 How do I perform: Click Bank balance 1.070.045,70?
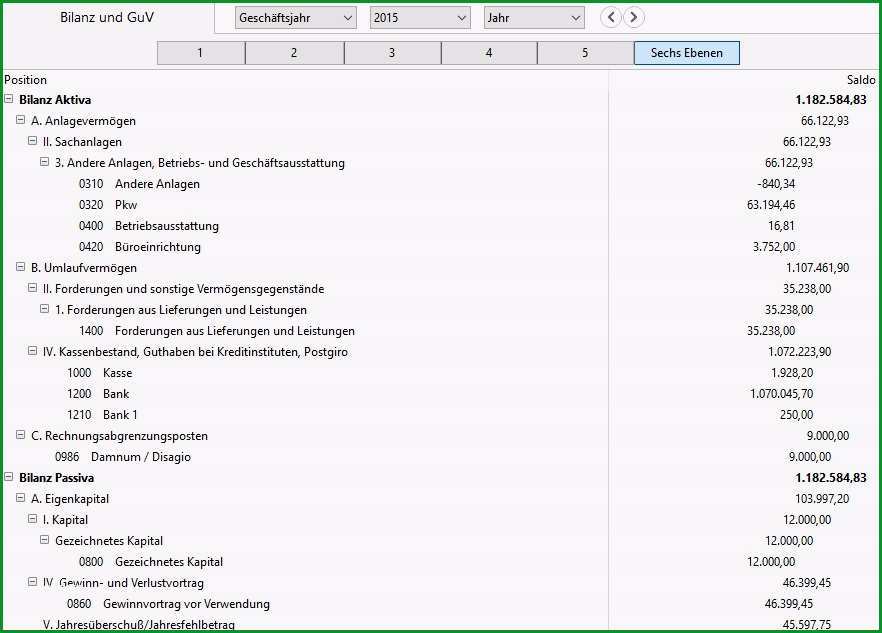pyautogui.click(x=782, y=394)
